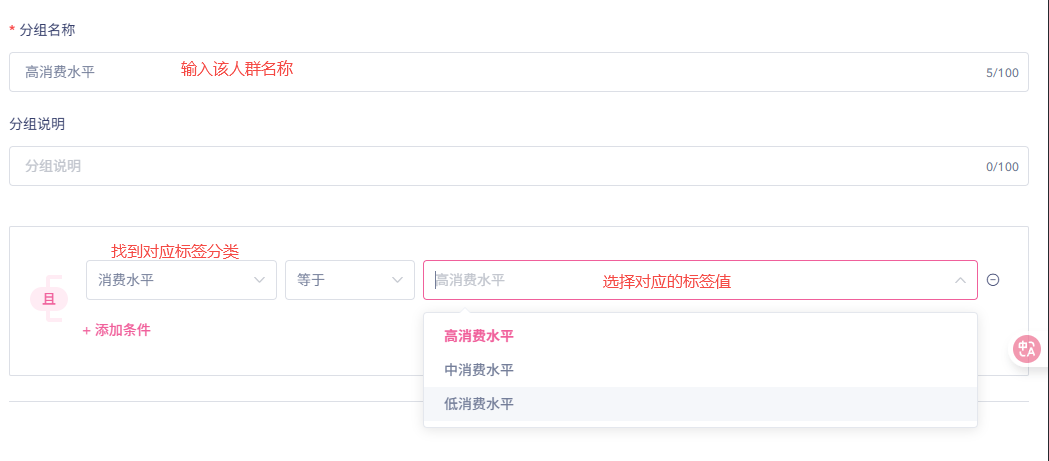Focus the 分组说明 description input
The height and width of the screenshot is (461, 1049).
pyautogui.click(x=518, y=166)
